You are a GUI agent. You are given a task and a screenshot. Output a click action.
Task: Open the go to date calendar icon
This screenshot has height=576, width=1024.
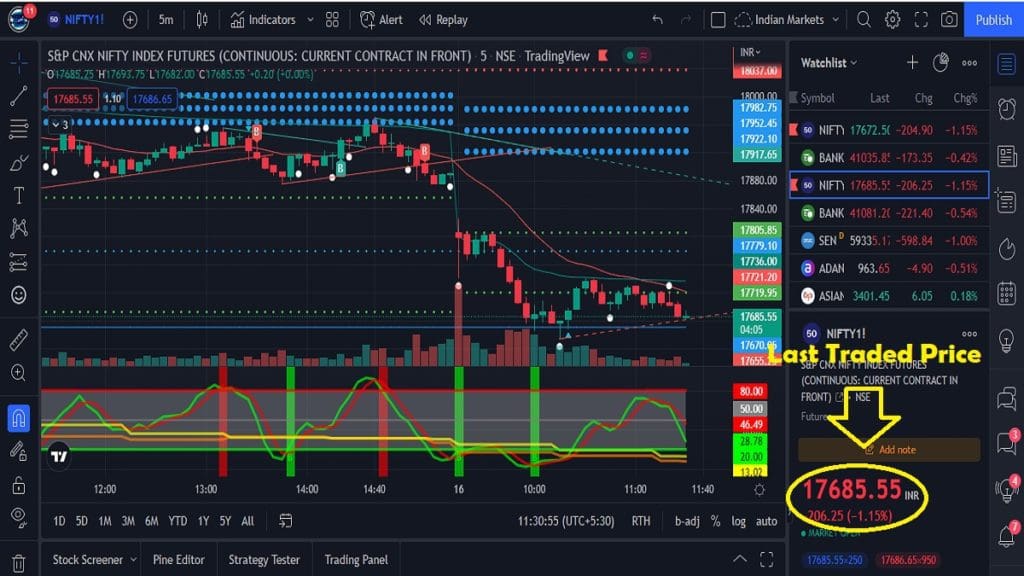pos(285,521)
